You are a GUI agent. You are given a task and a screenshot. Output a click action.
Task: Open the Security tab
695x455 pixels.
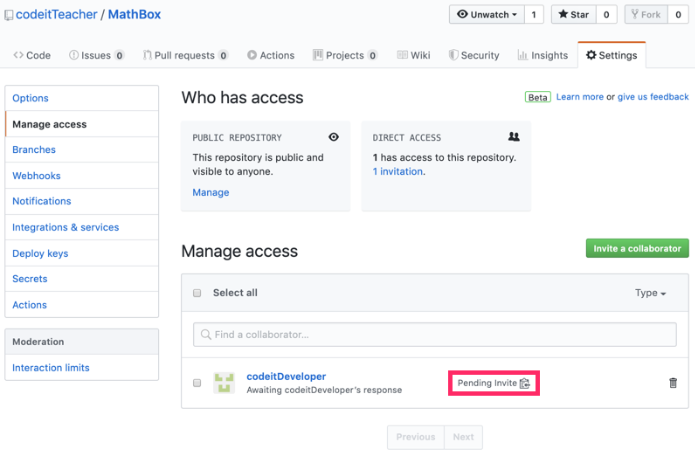point(474,55)
